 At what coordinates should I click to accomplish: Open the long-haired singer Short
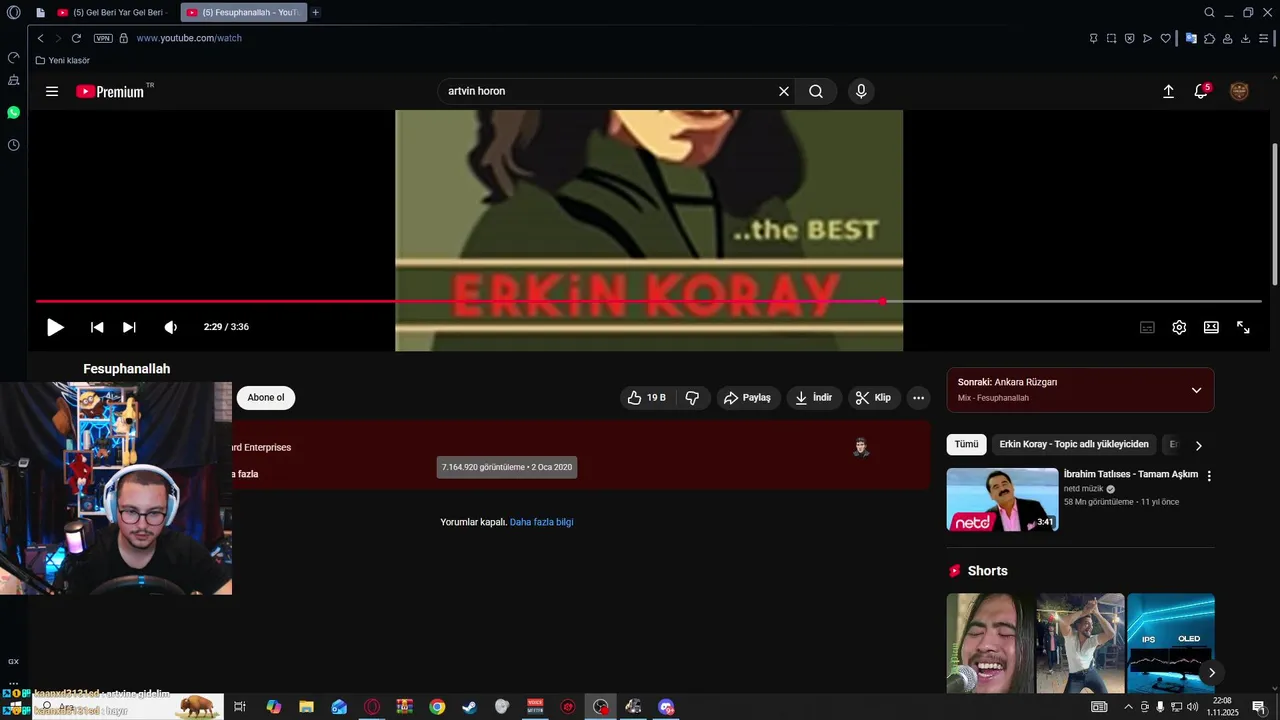point(991,643)
